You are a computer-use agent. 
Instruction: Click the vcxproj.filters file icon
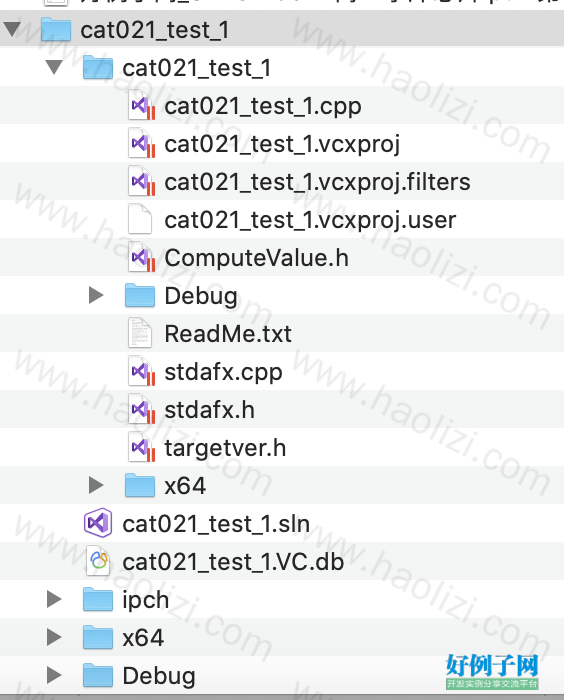pos(141,181)
